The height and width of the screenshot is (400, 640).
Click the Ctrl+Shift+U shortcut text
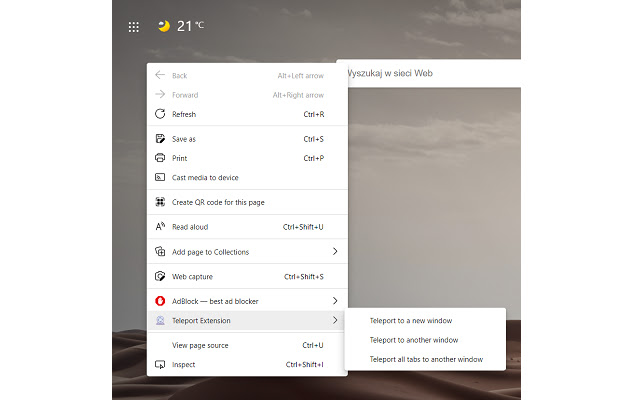303,227
